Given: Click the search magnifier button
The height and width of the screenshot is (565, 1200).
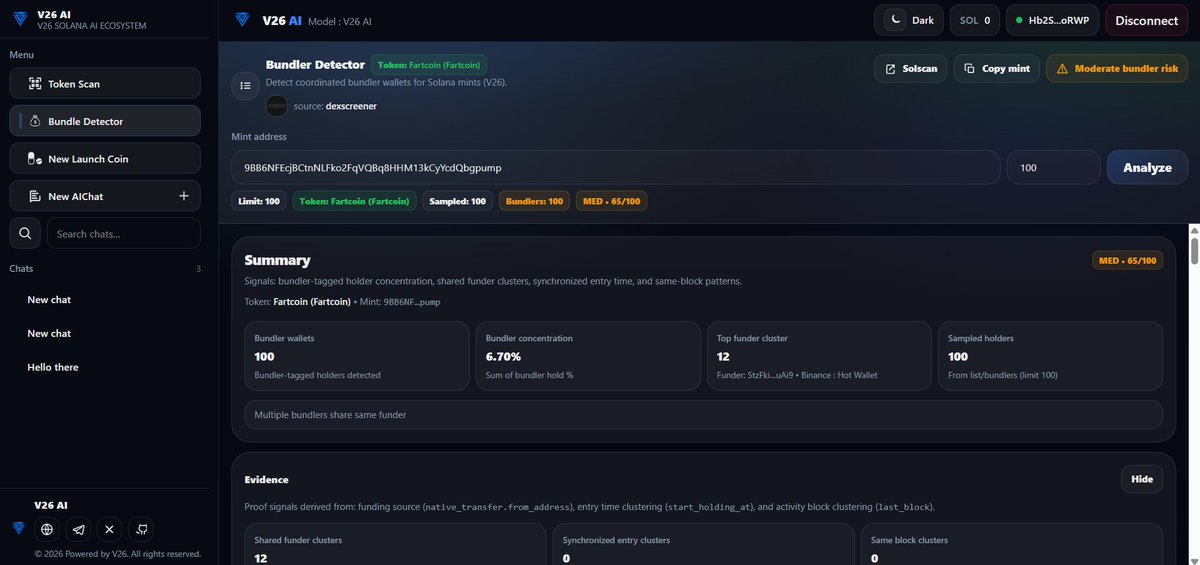Looking at the screenshot, I should [x=25, y=234].
